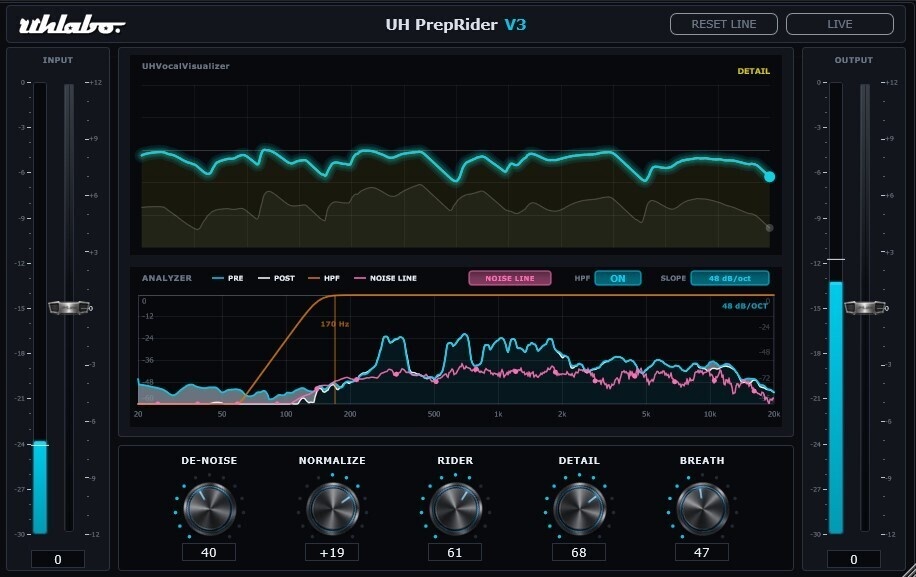This screenshot has width=916, height=577.
Task: Click the uhlabo logo
Action: click(72, 25)
